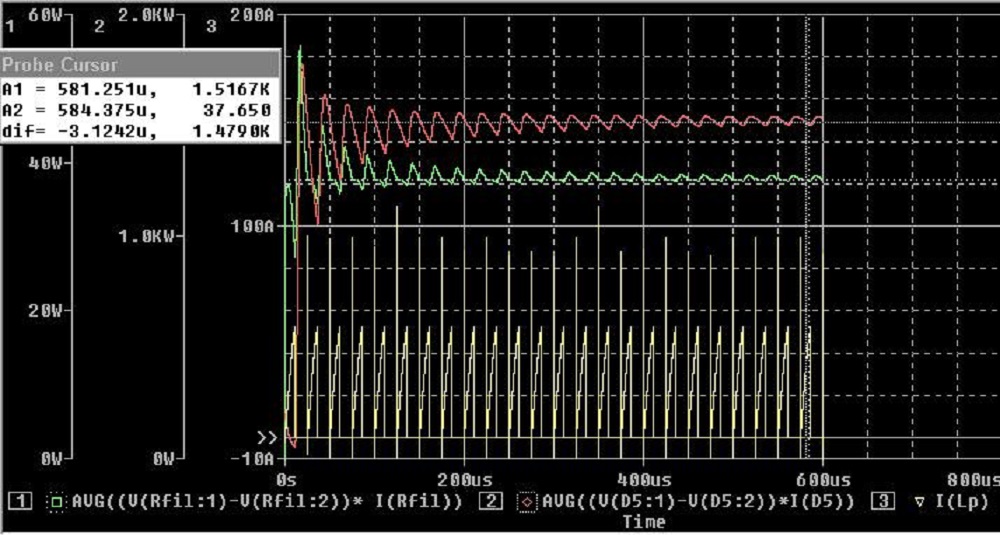Select the boxed Y-axis 1 legend icon
This screenshot has height=535, width=1000.
coord(26,500)
